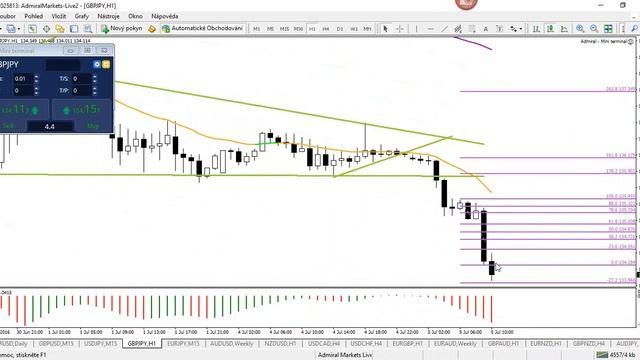
Task: Click the yellow icon in Mini terminal
Action: coord(106,64)
